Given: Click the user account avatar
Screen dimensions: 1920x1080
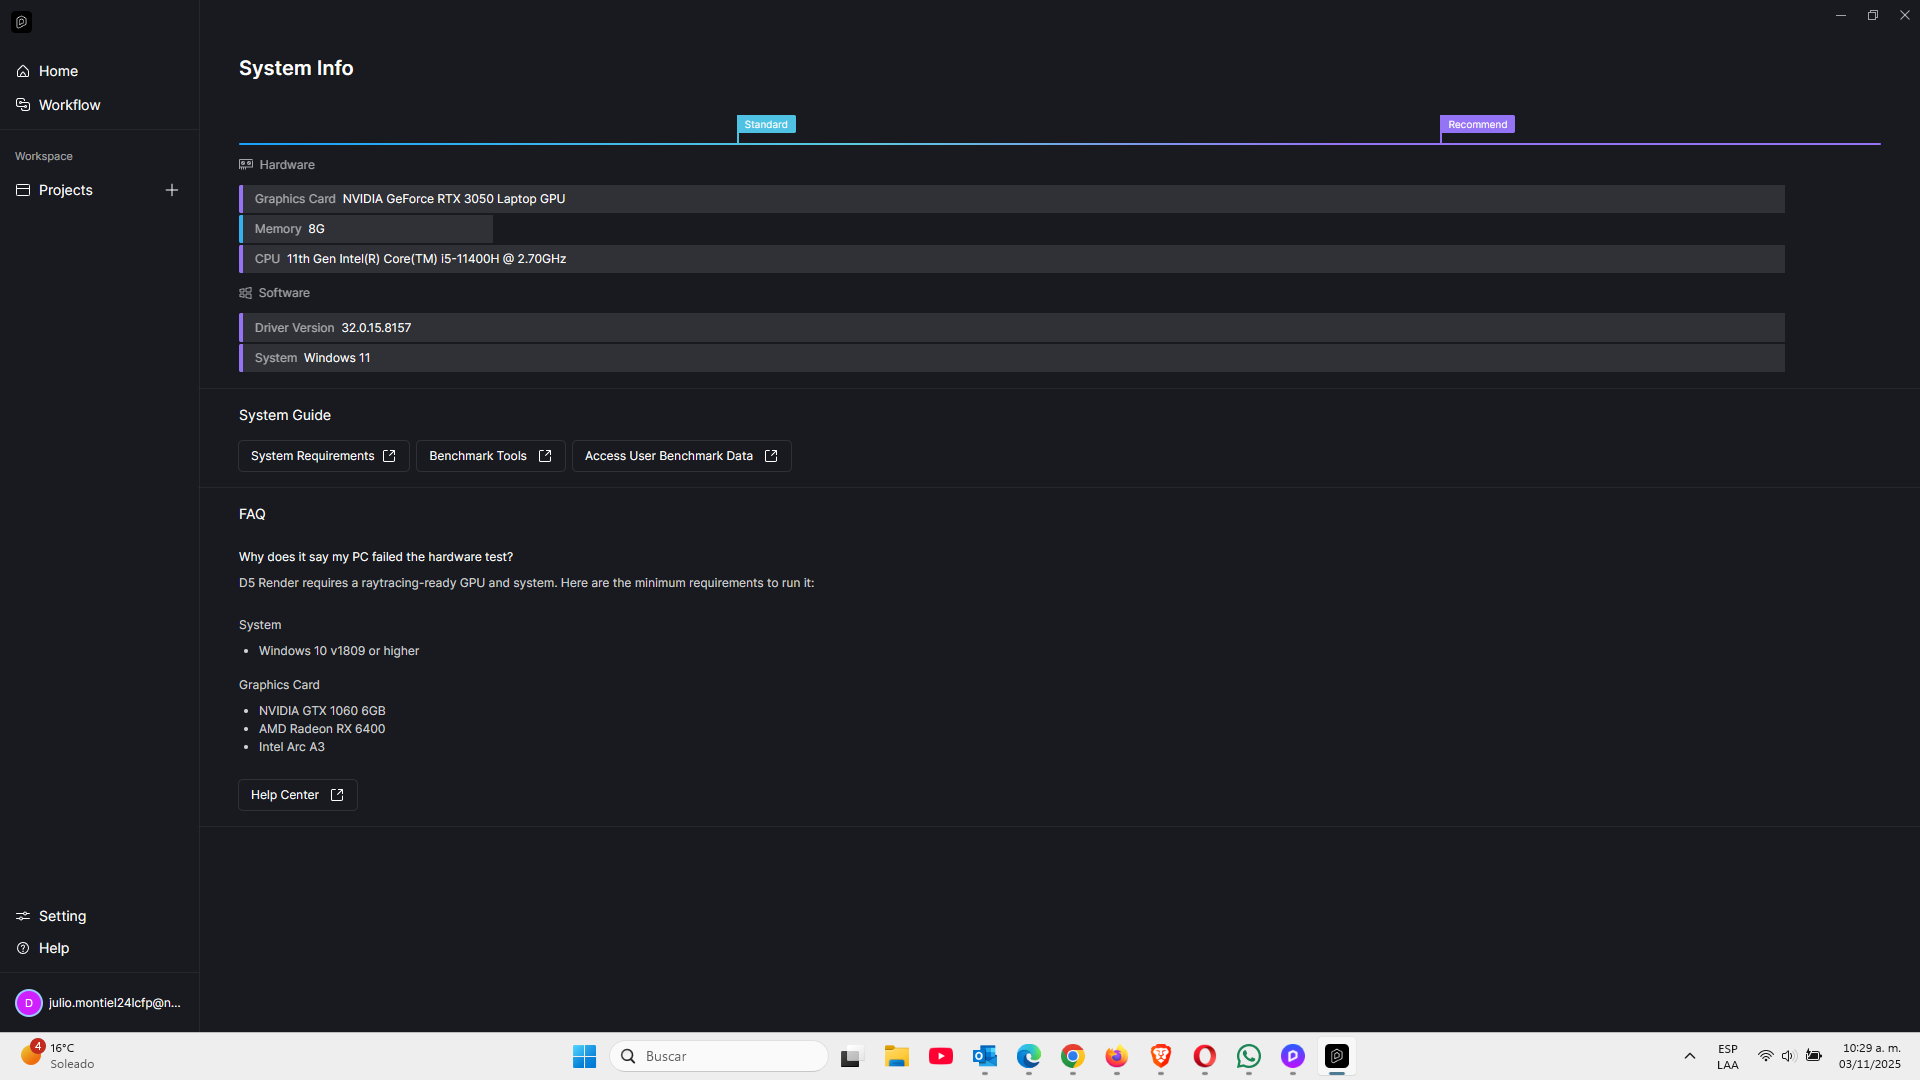Looking at the screenshot, I should tap(28, 1003).
